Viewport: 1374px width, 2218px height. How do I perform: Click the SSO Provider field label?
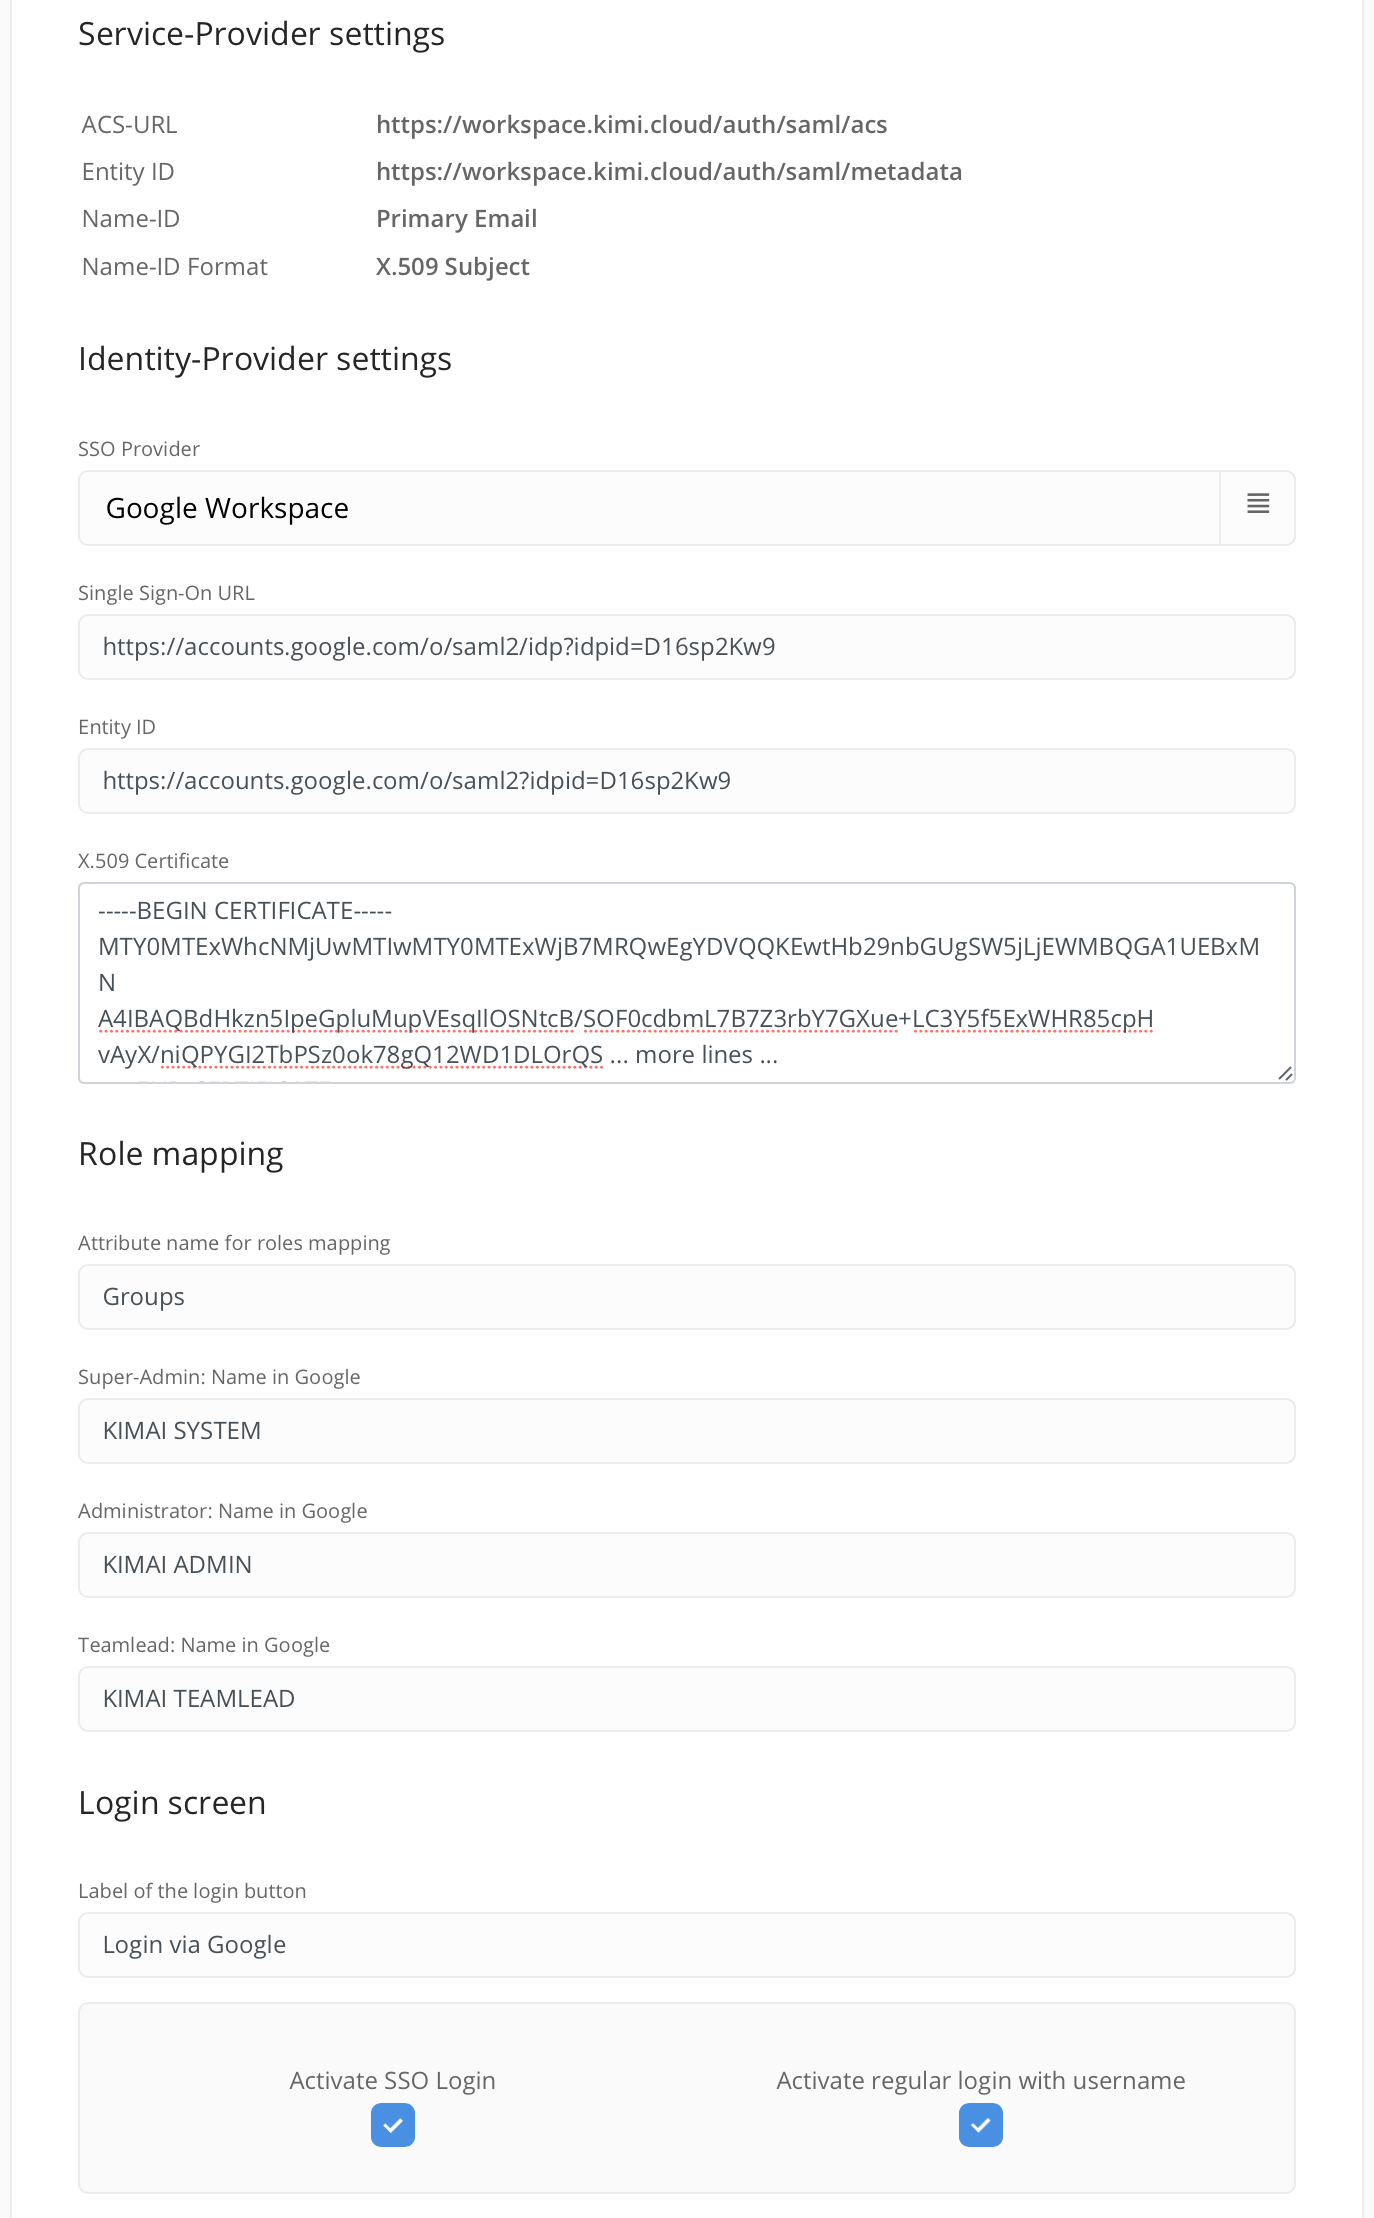[x=139, y=449]
